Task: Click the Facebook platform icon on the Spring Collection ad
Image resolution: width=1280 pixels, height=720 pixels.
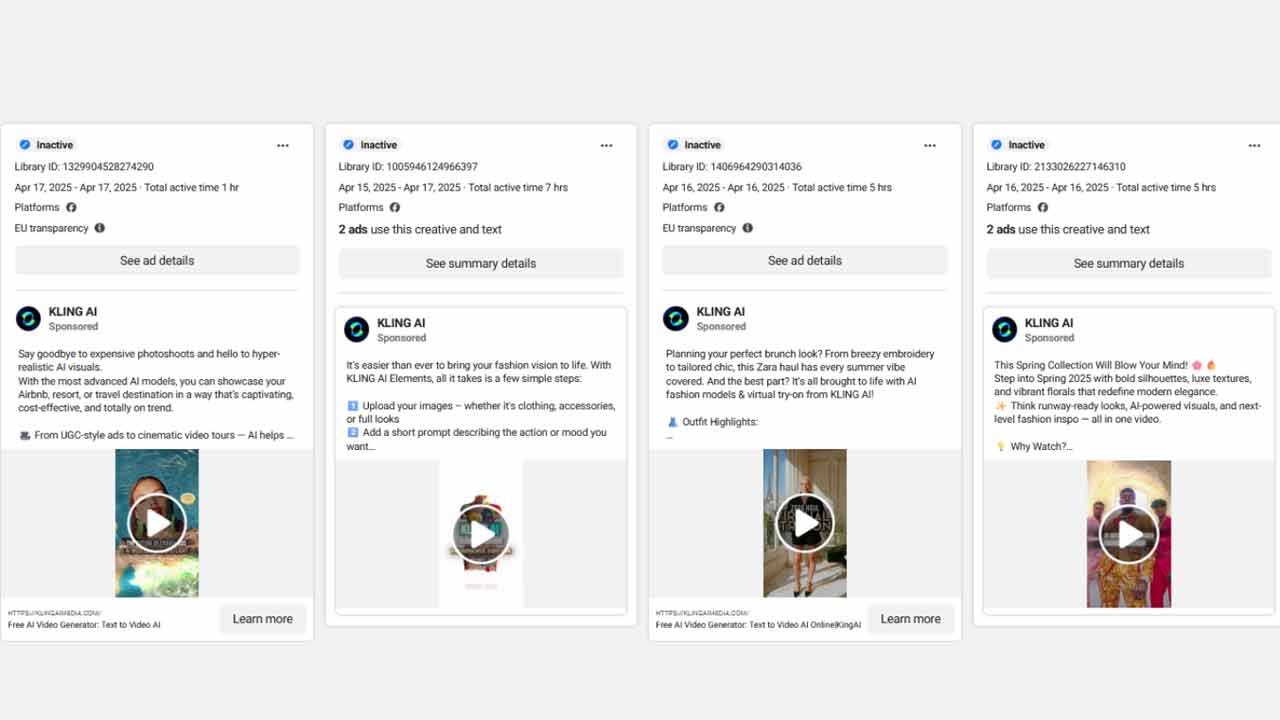Action: (x=1043, y=208)
